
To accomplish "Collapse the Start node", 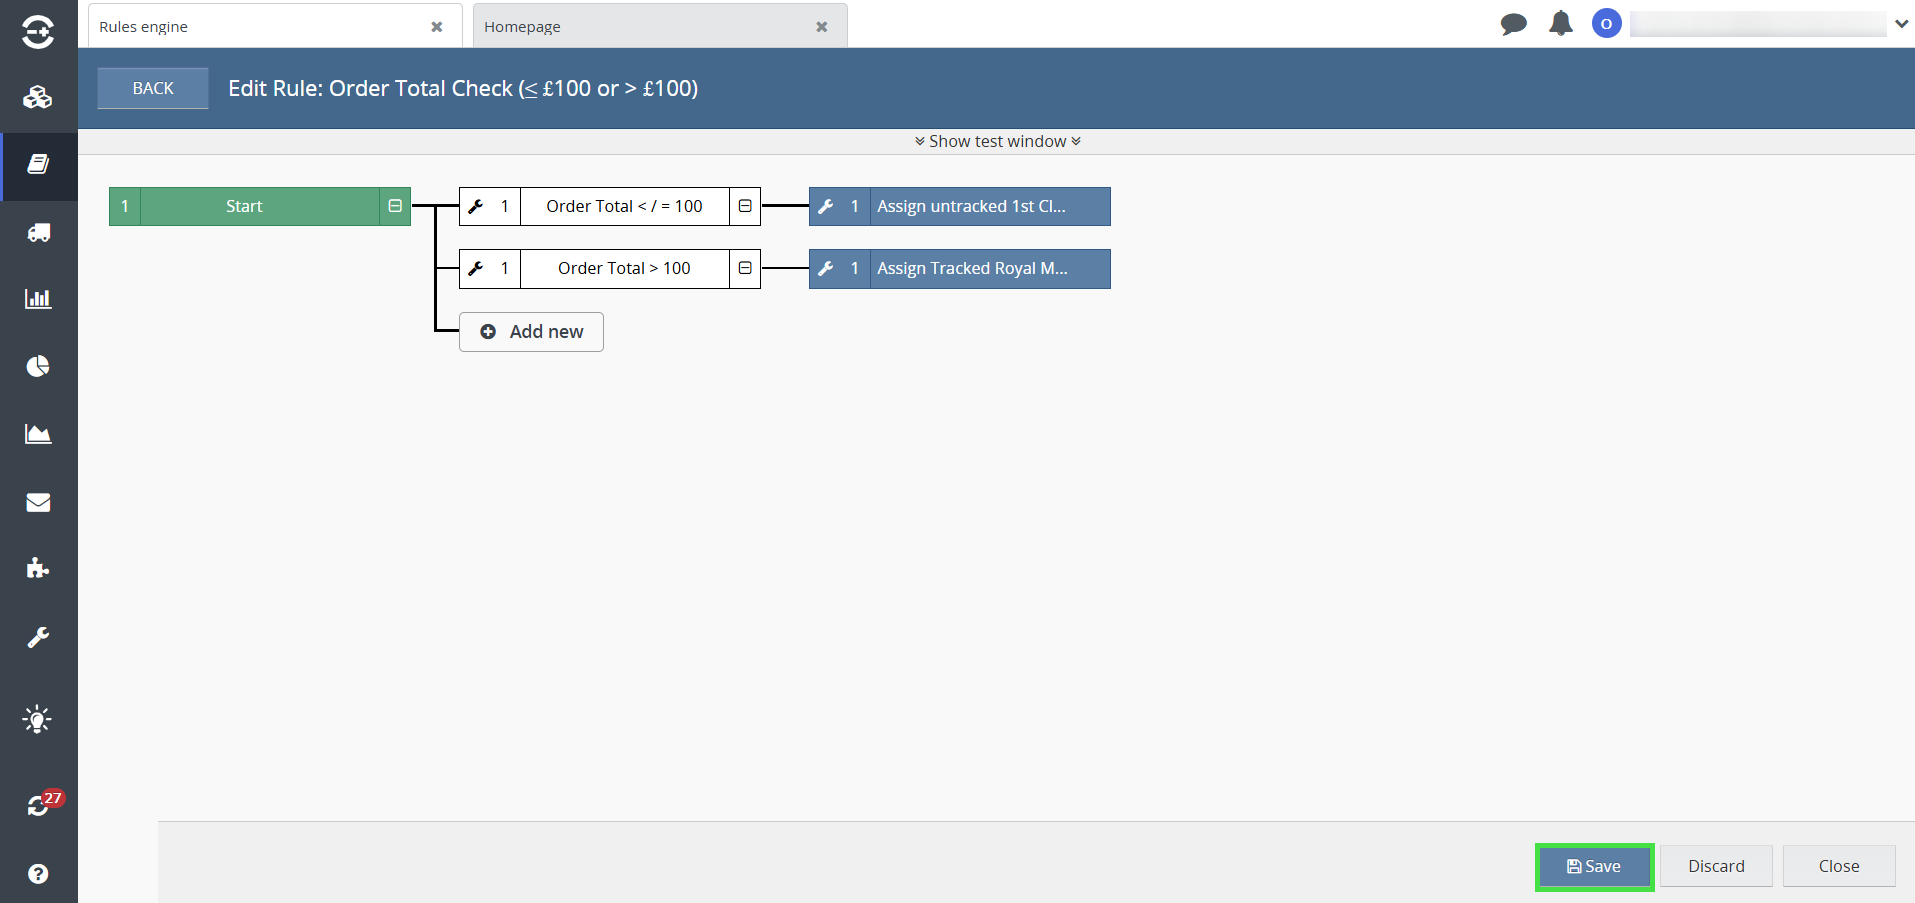I will [x=395, y=206].
